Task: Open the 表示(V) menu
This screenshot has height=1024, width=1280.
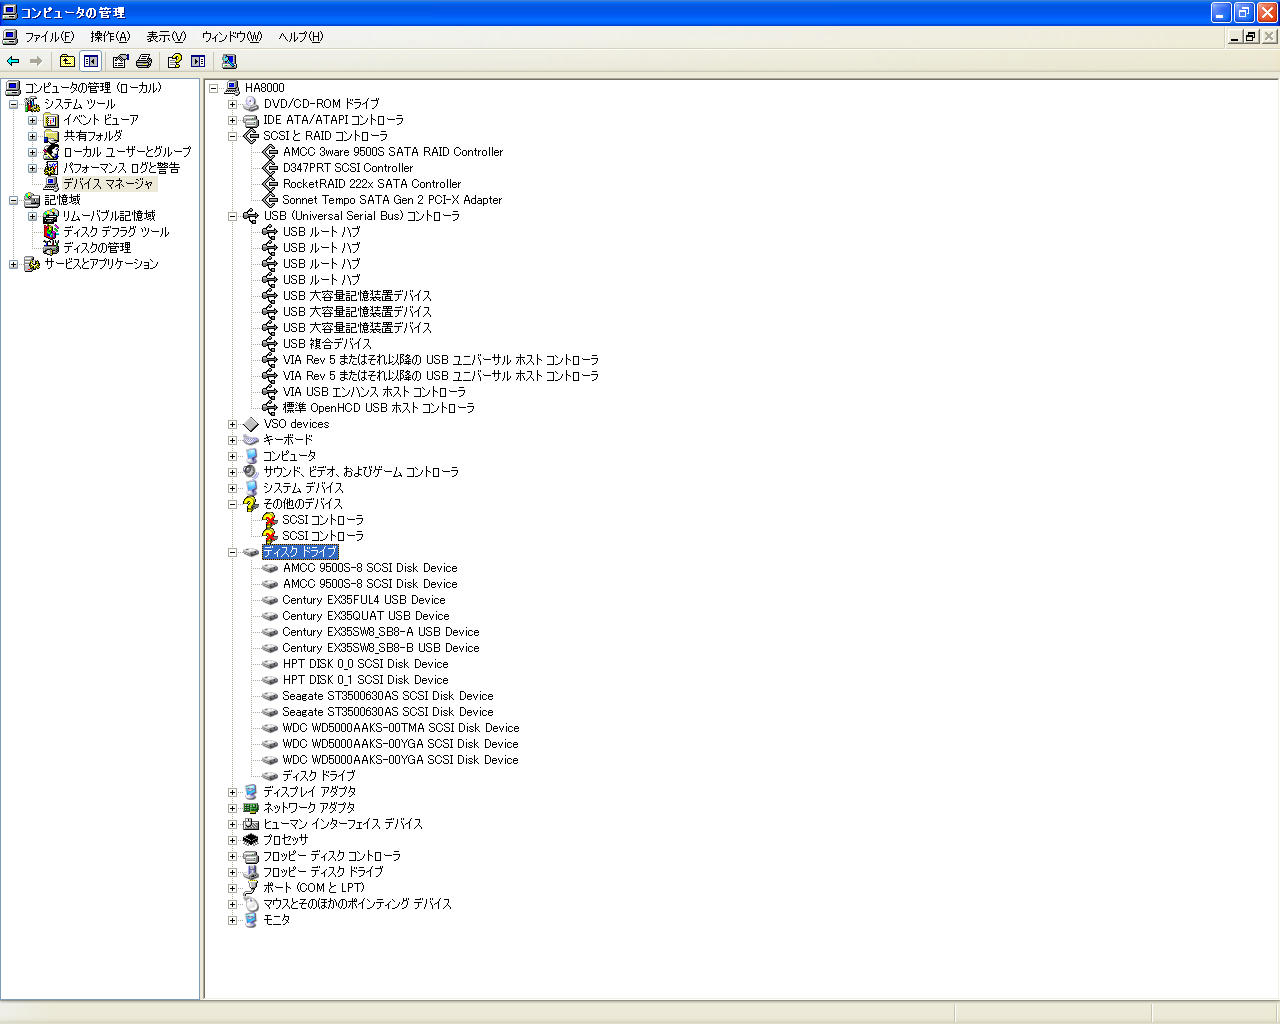Action: tap(165, 37)
